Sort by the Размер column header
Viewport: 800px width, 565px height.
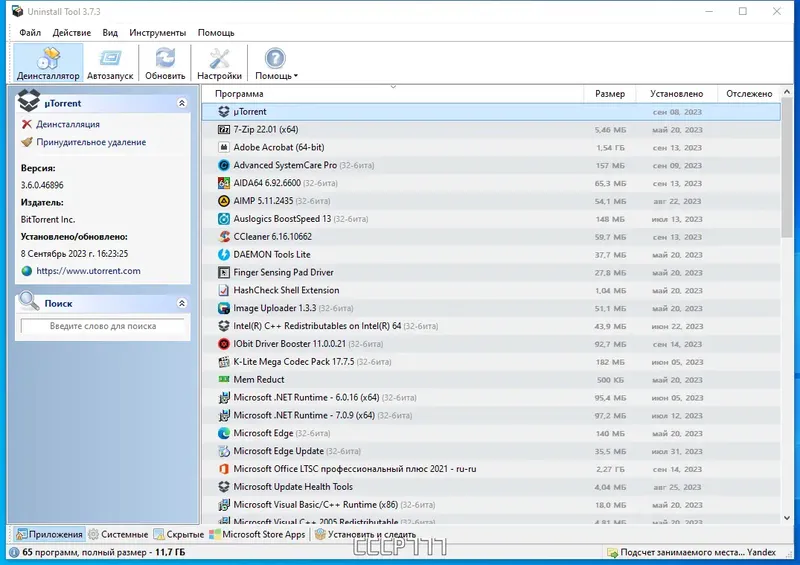610,94
